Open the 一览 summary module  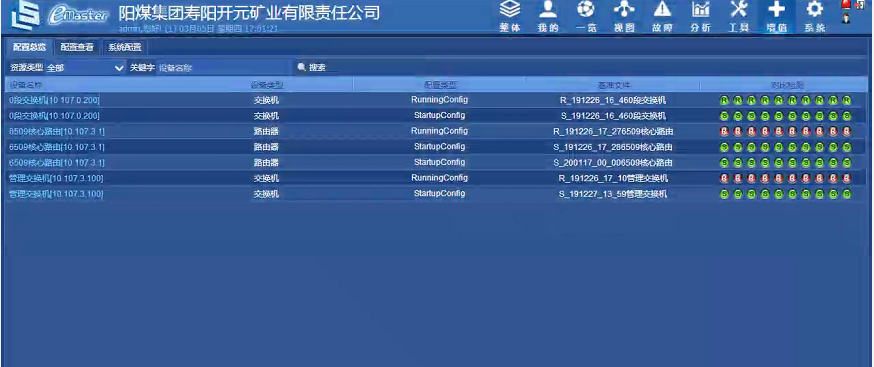586,17
